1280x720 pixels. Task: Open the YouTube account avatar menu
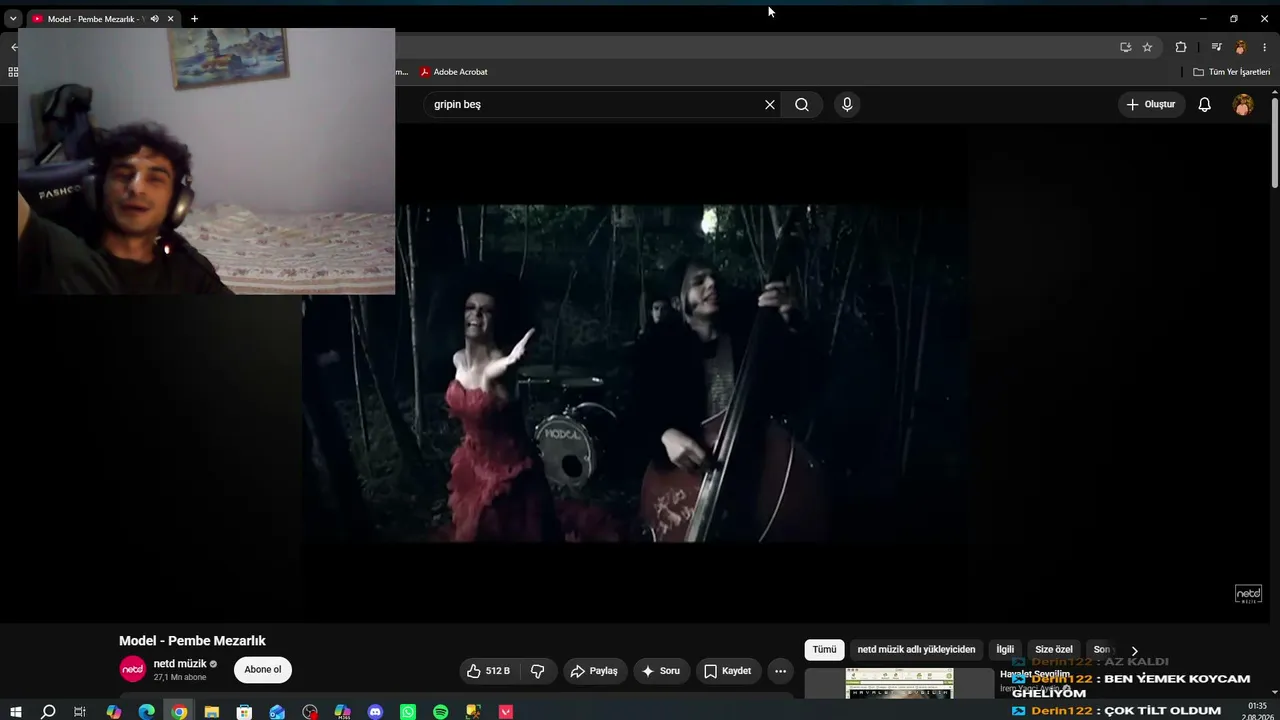(1243, 104)
